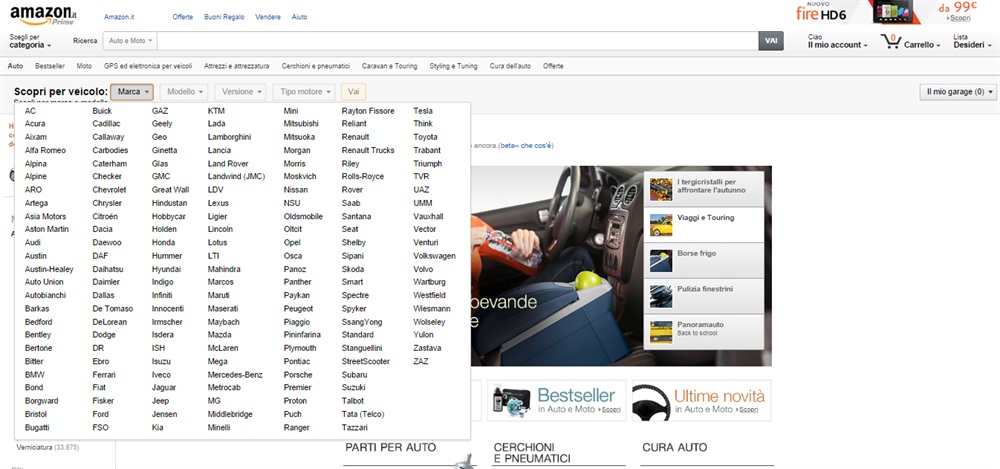Image resolution: width=1000 pixels, height=469 pixels.
Task: Open the Ultime novità steering wheel banner
Action: pyautogui.click(x=701, y=401)
